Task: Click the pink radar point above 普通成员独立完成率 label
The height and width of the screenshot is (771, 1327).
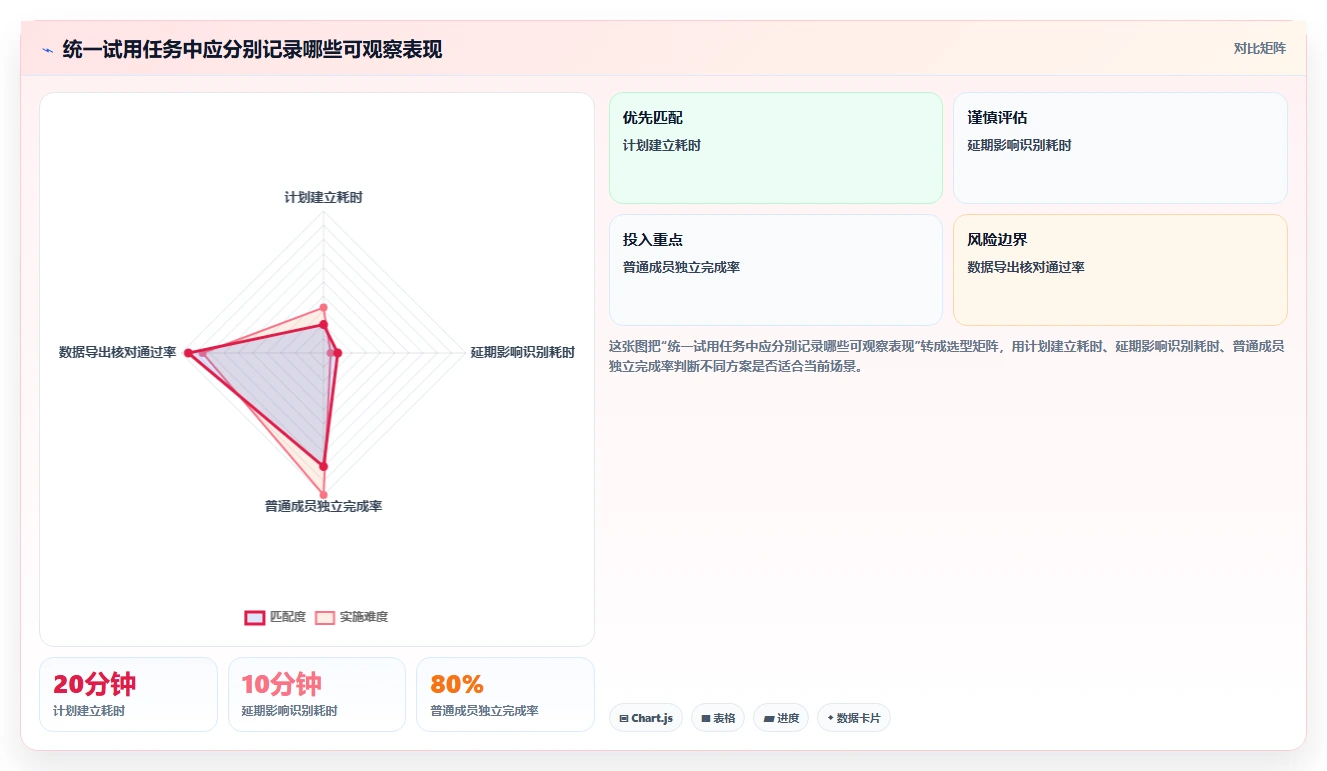Action: (x=323, y=495)
